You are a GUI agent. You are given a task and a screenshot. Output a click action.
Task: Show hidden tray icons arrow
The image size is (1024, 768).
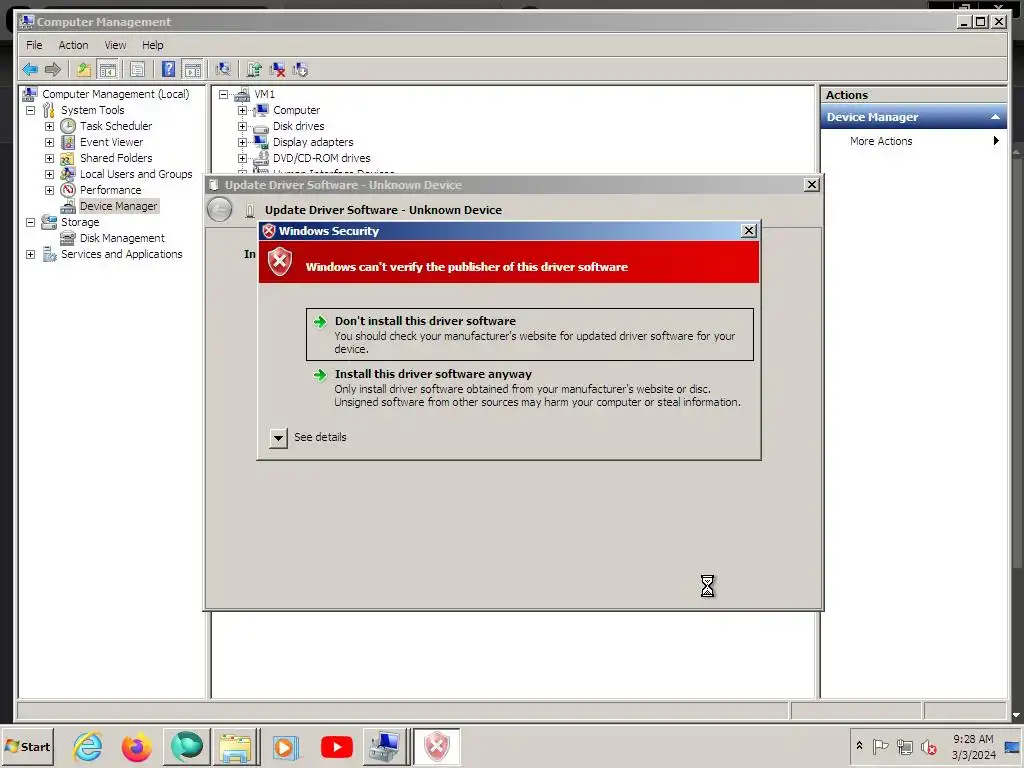point(859,746)
